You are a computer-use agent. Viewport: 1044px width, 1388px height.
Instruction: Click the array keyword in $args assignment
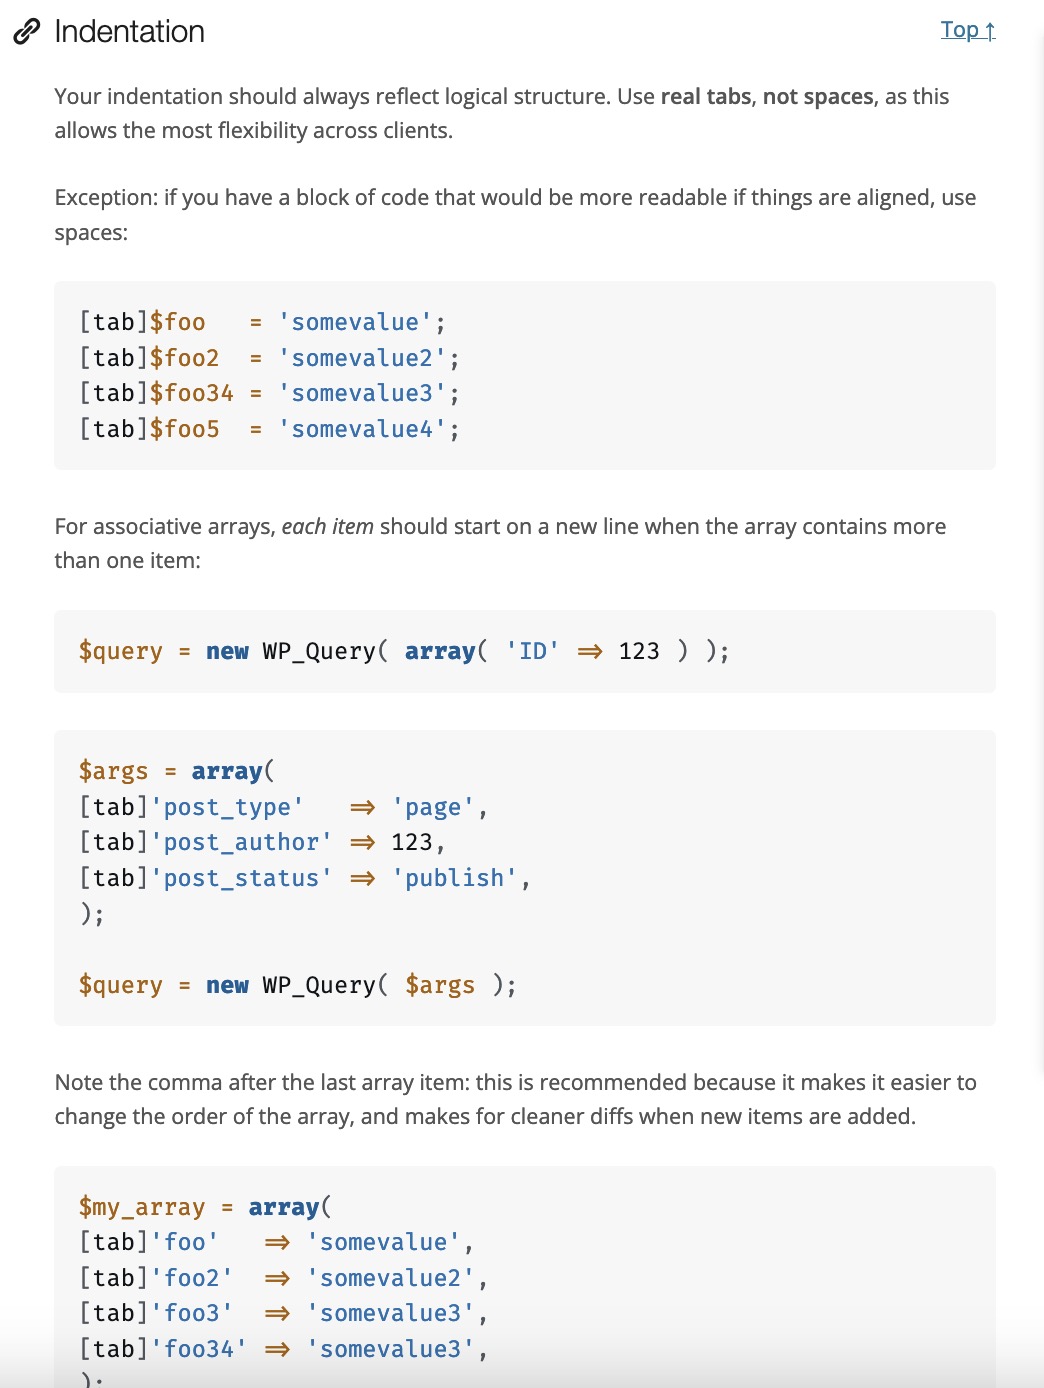pyautogui.click(x=227, y=770)
